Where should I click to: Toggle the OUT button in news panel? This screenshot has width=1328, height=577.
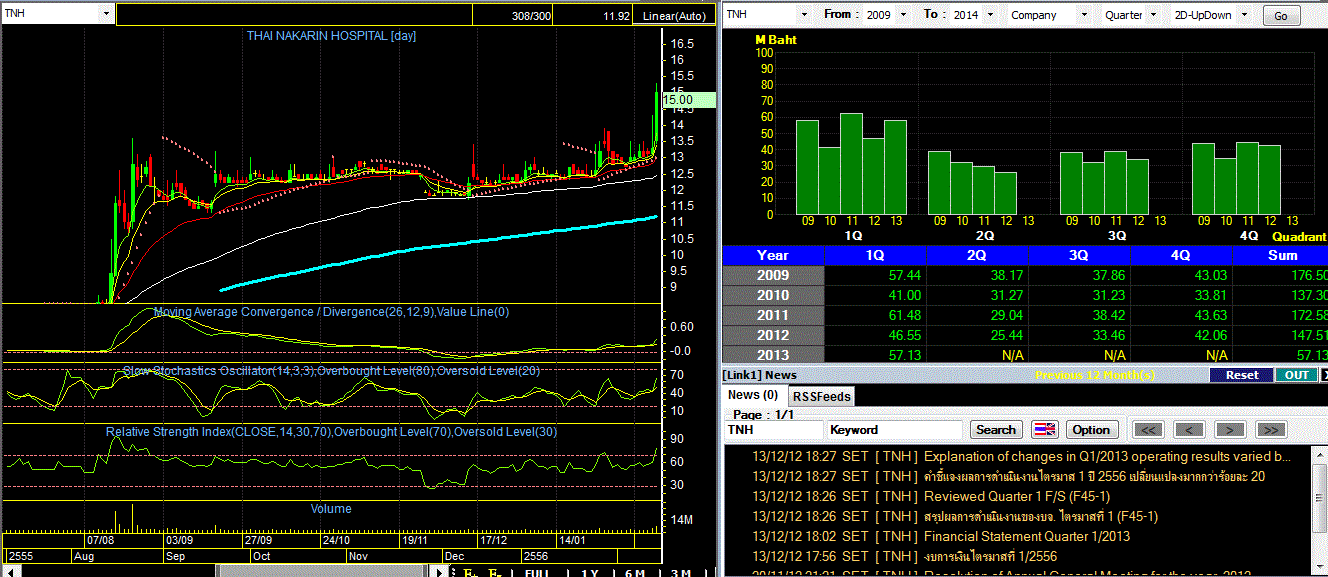[x=1296, y=375]
